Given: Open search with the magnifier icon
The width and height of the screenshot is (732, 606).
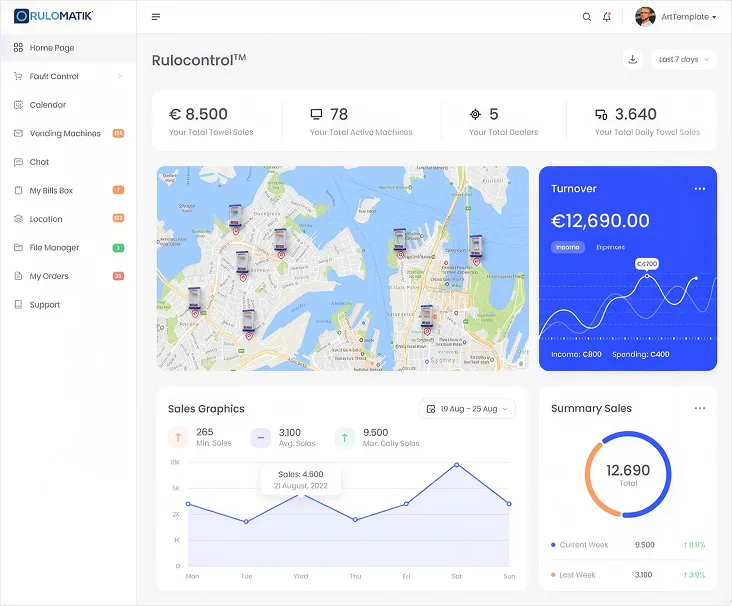Looking at the screenshot, I should click(587, 17).
